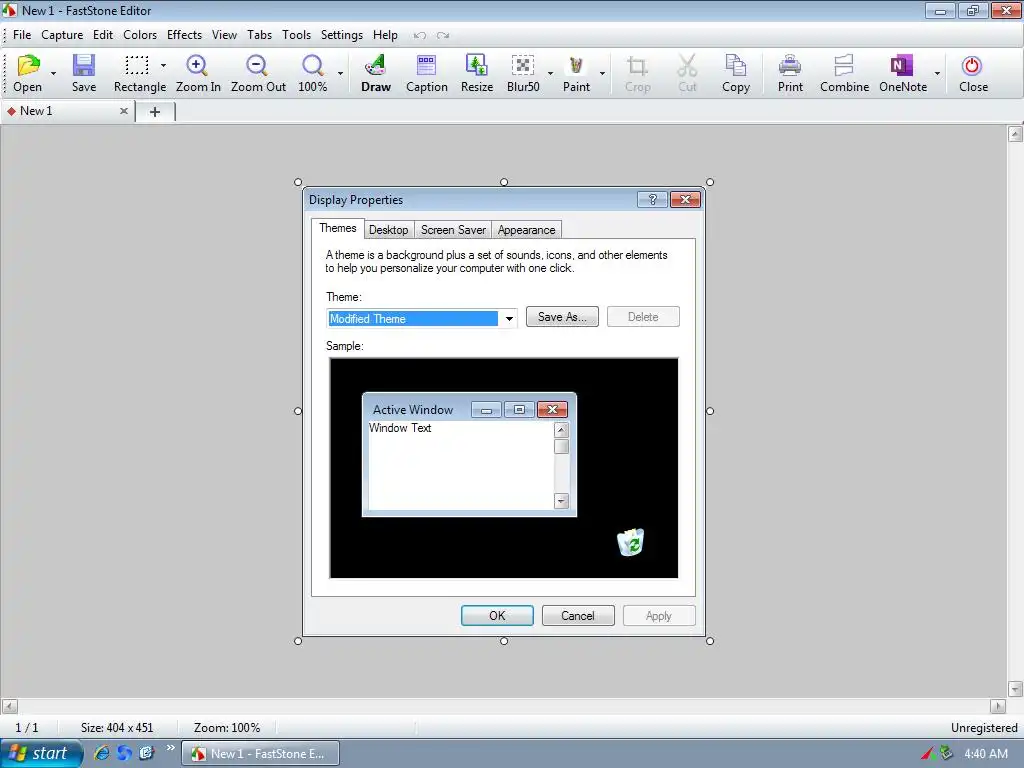Click Cancel in Display Properties

coord(578,616)
